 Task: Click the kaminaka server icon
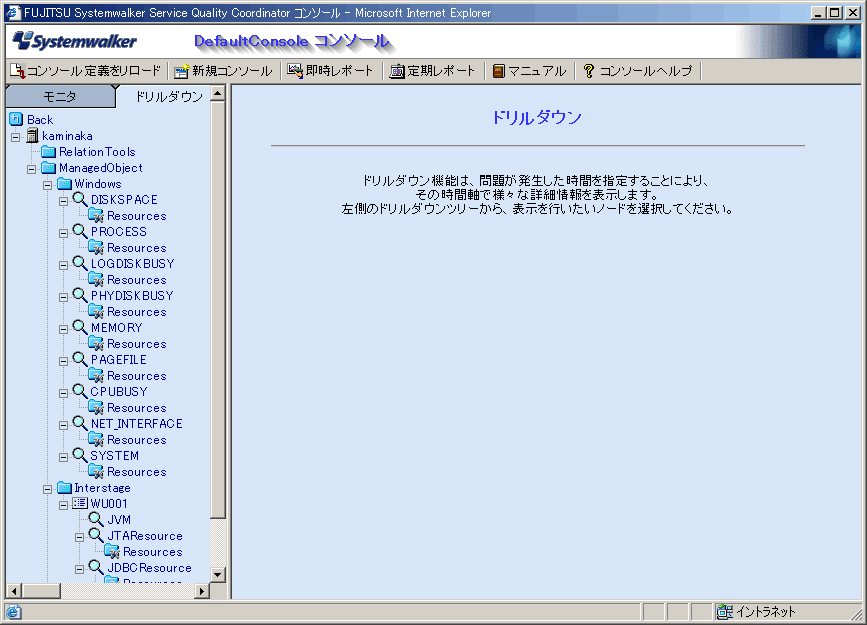click(33, 136)
